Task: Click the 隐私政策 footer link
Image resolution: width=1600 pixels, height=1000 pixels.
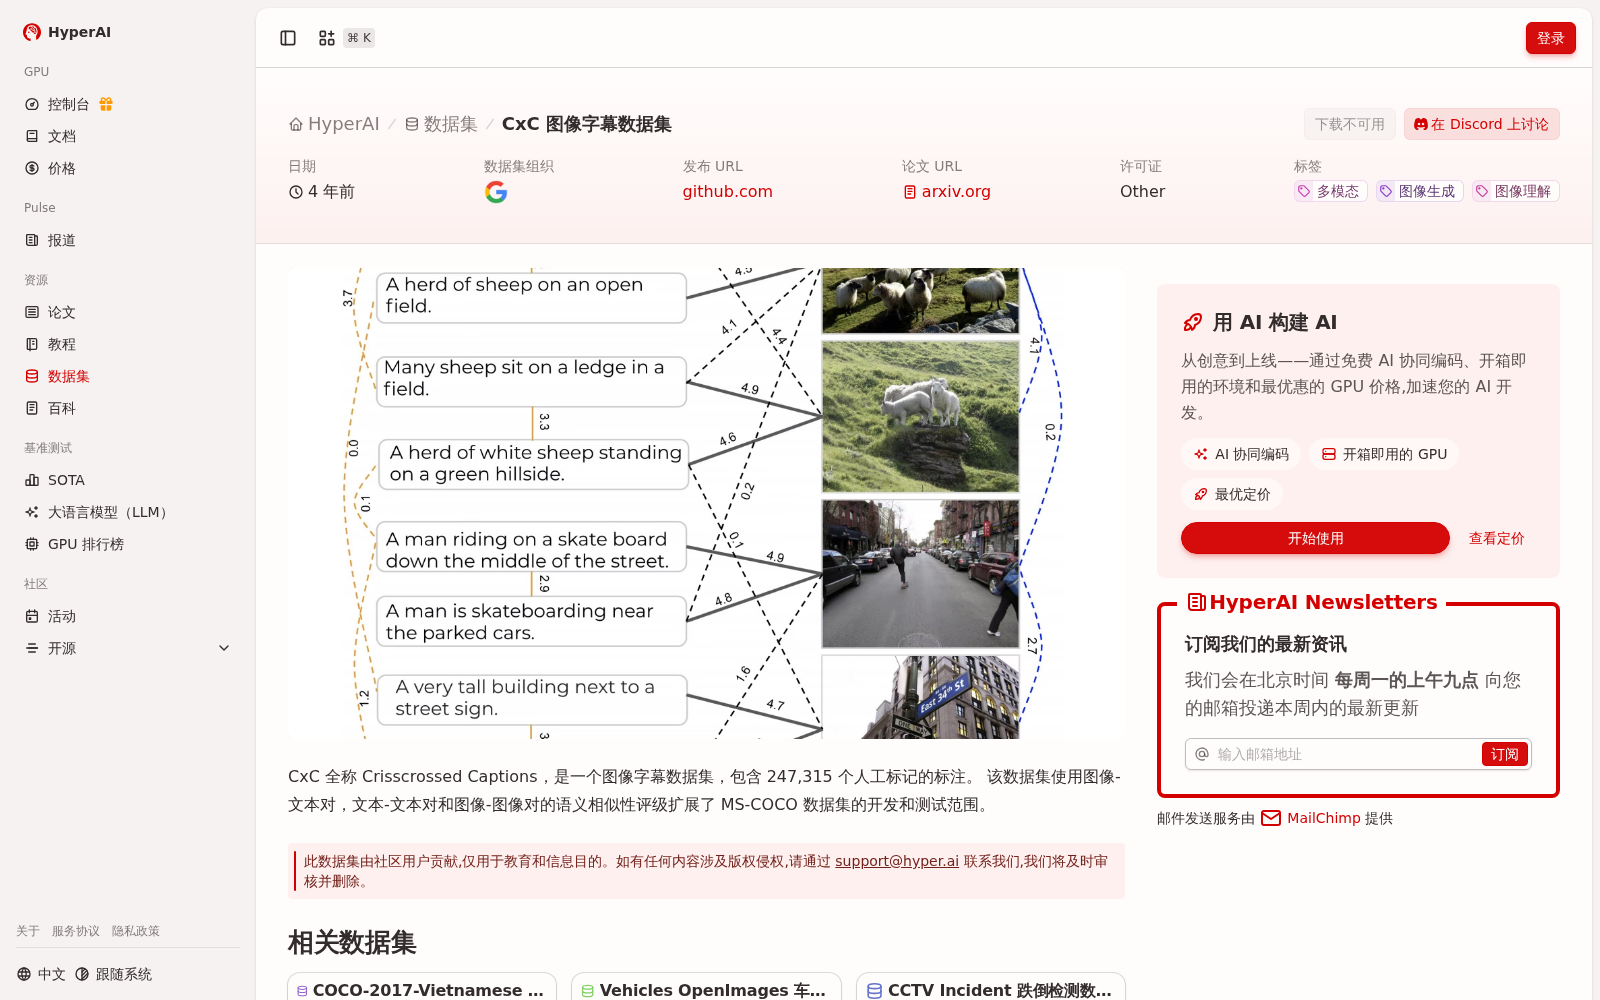Action: coord(136,931)
